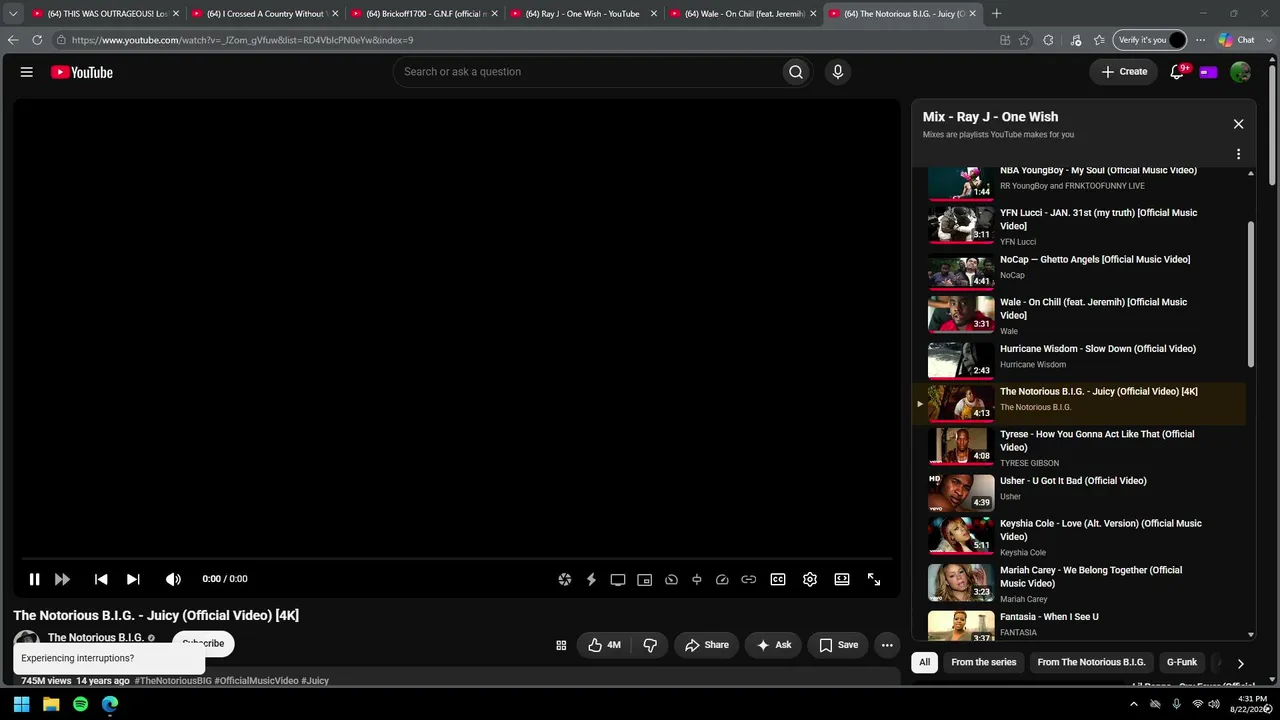
Task: Go to YouTube home via logo
Action: 82,72
